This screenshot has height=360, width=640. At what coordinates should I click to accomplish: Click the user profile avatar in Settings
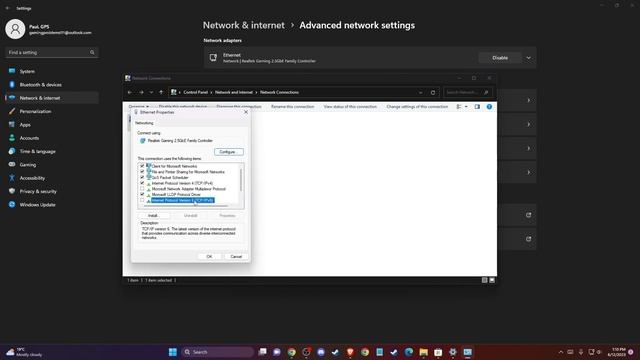pos(15,29)
